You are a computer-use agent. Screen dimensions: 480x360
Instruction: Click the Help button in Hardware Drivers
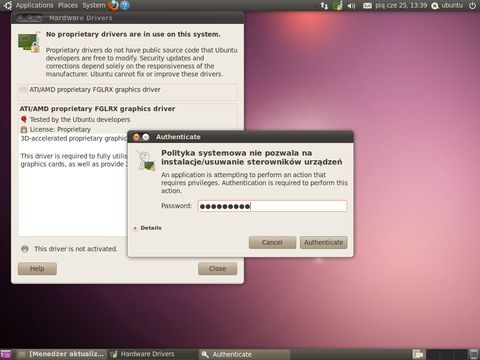pos(37,269)
